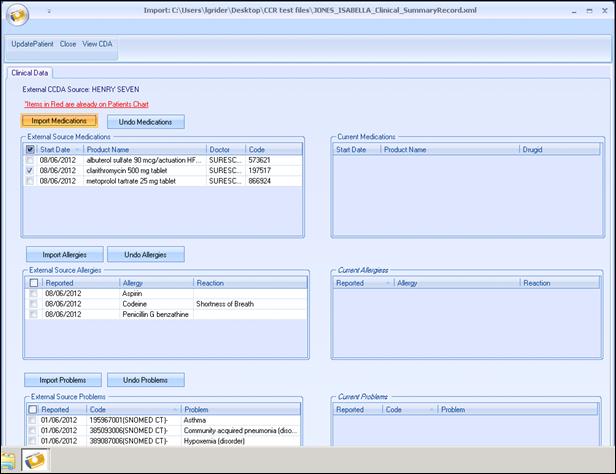Click UpdatePatient in the toolbar
The image size is (616, 474).
pyautogui.click(x=33, y=44)
